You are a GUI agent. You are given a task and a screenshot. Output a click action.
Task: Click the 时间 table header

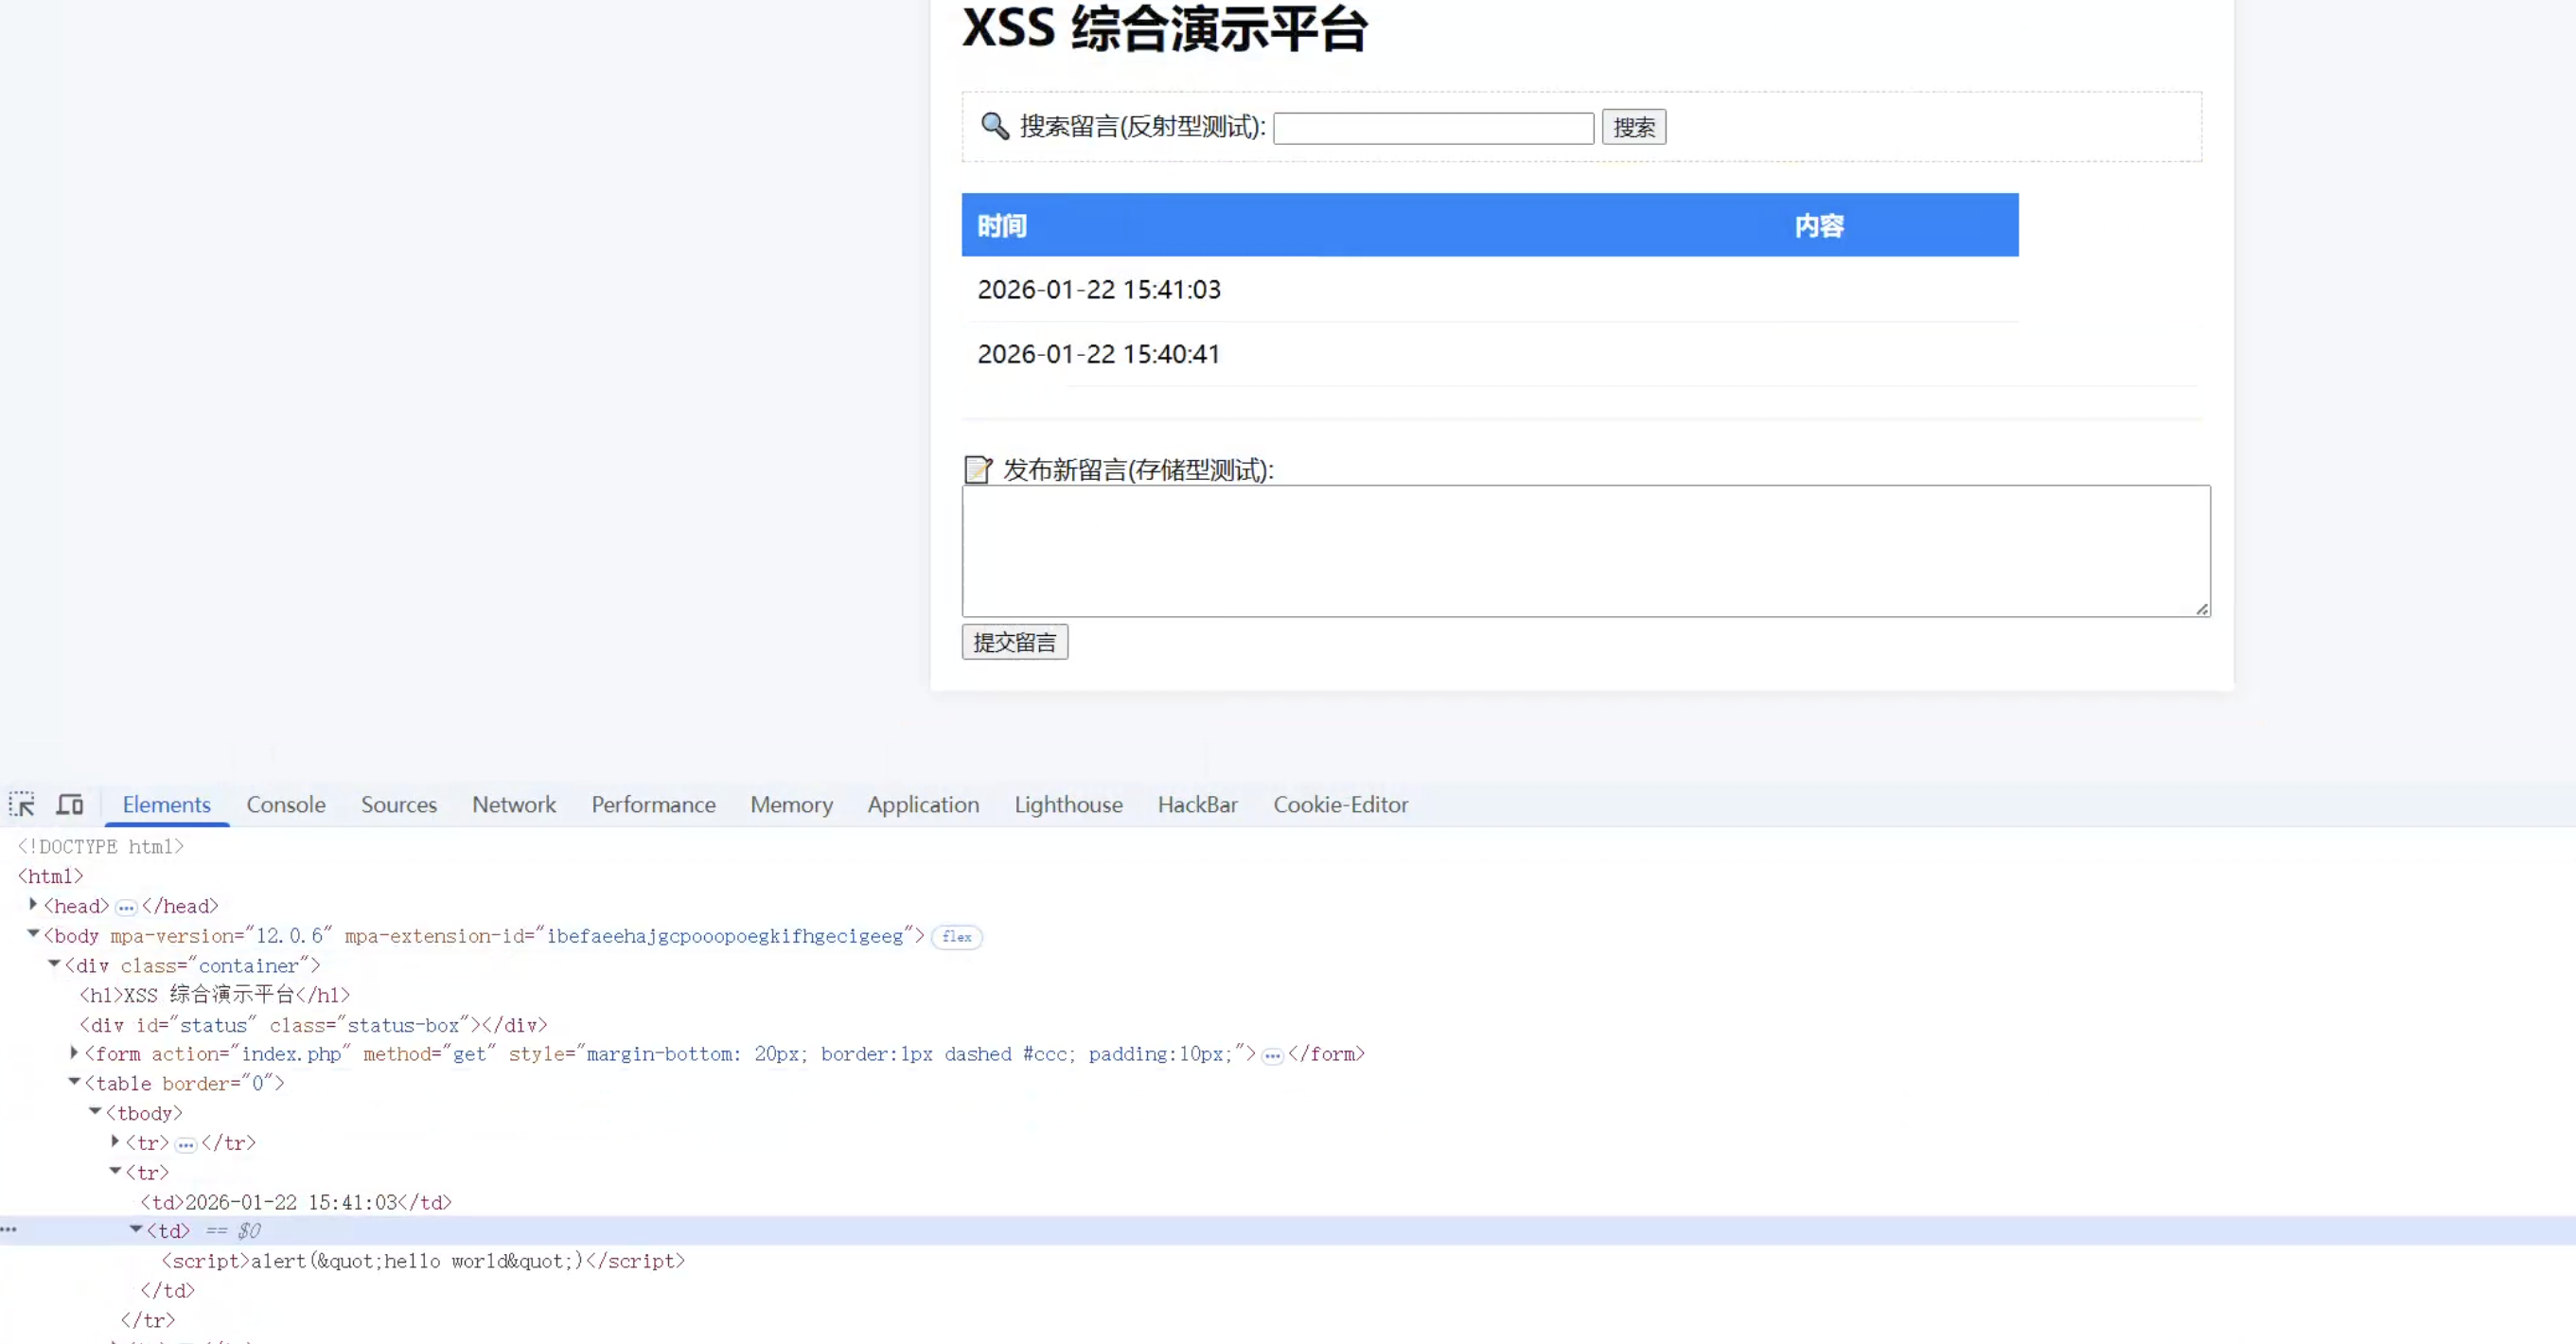pos(1002,226)
